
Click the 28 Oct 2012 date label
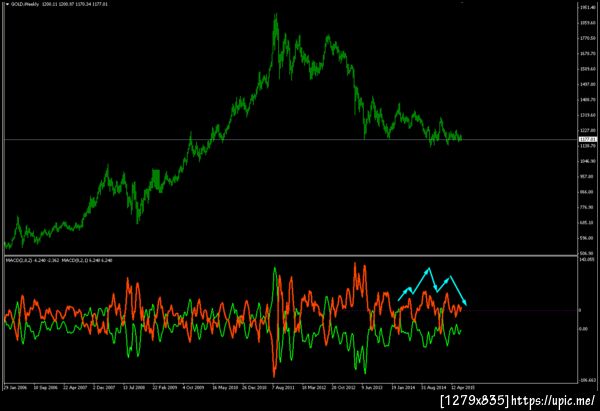coord(344,388)
